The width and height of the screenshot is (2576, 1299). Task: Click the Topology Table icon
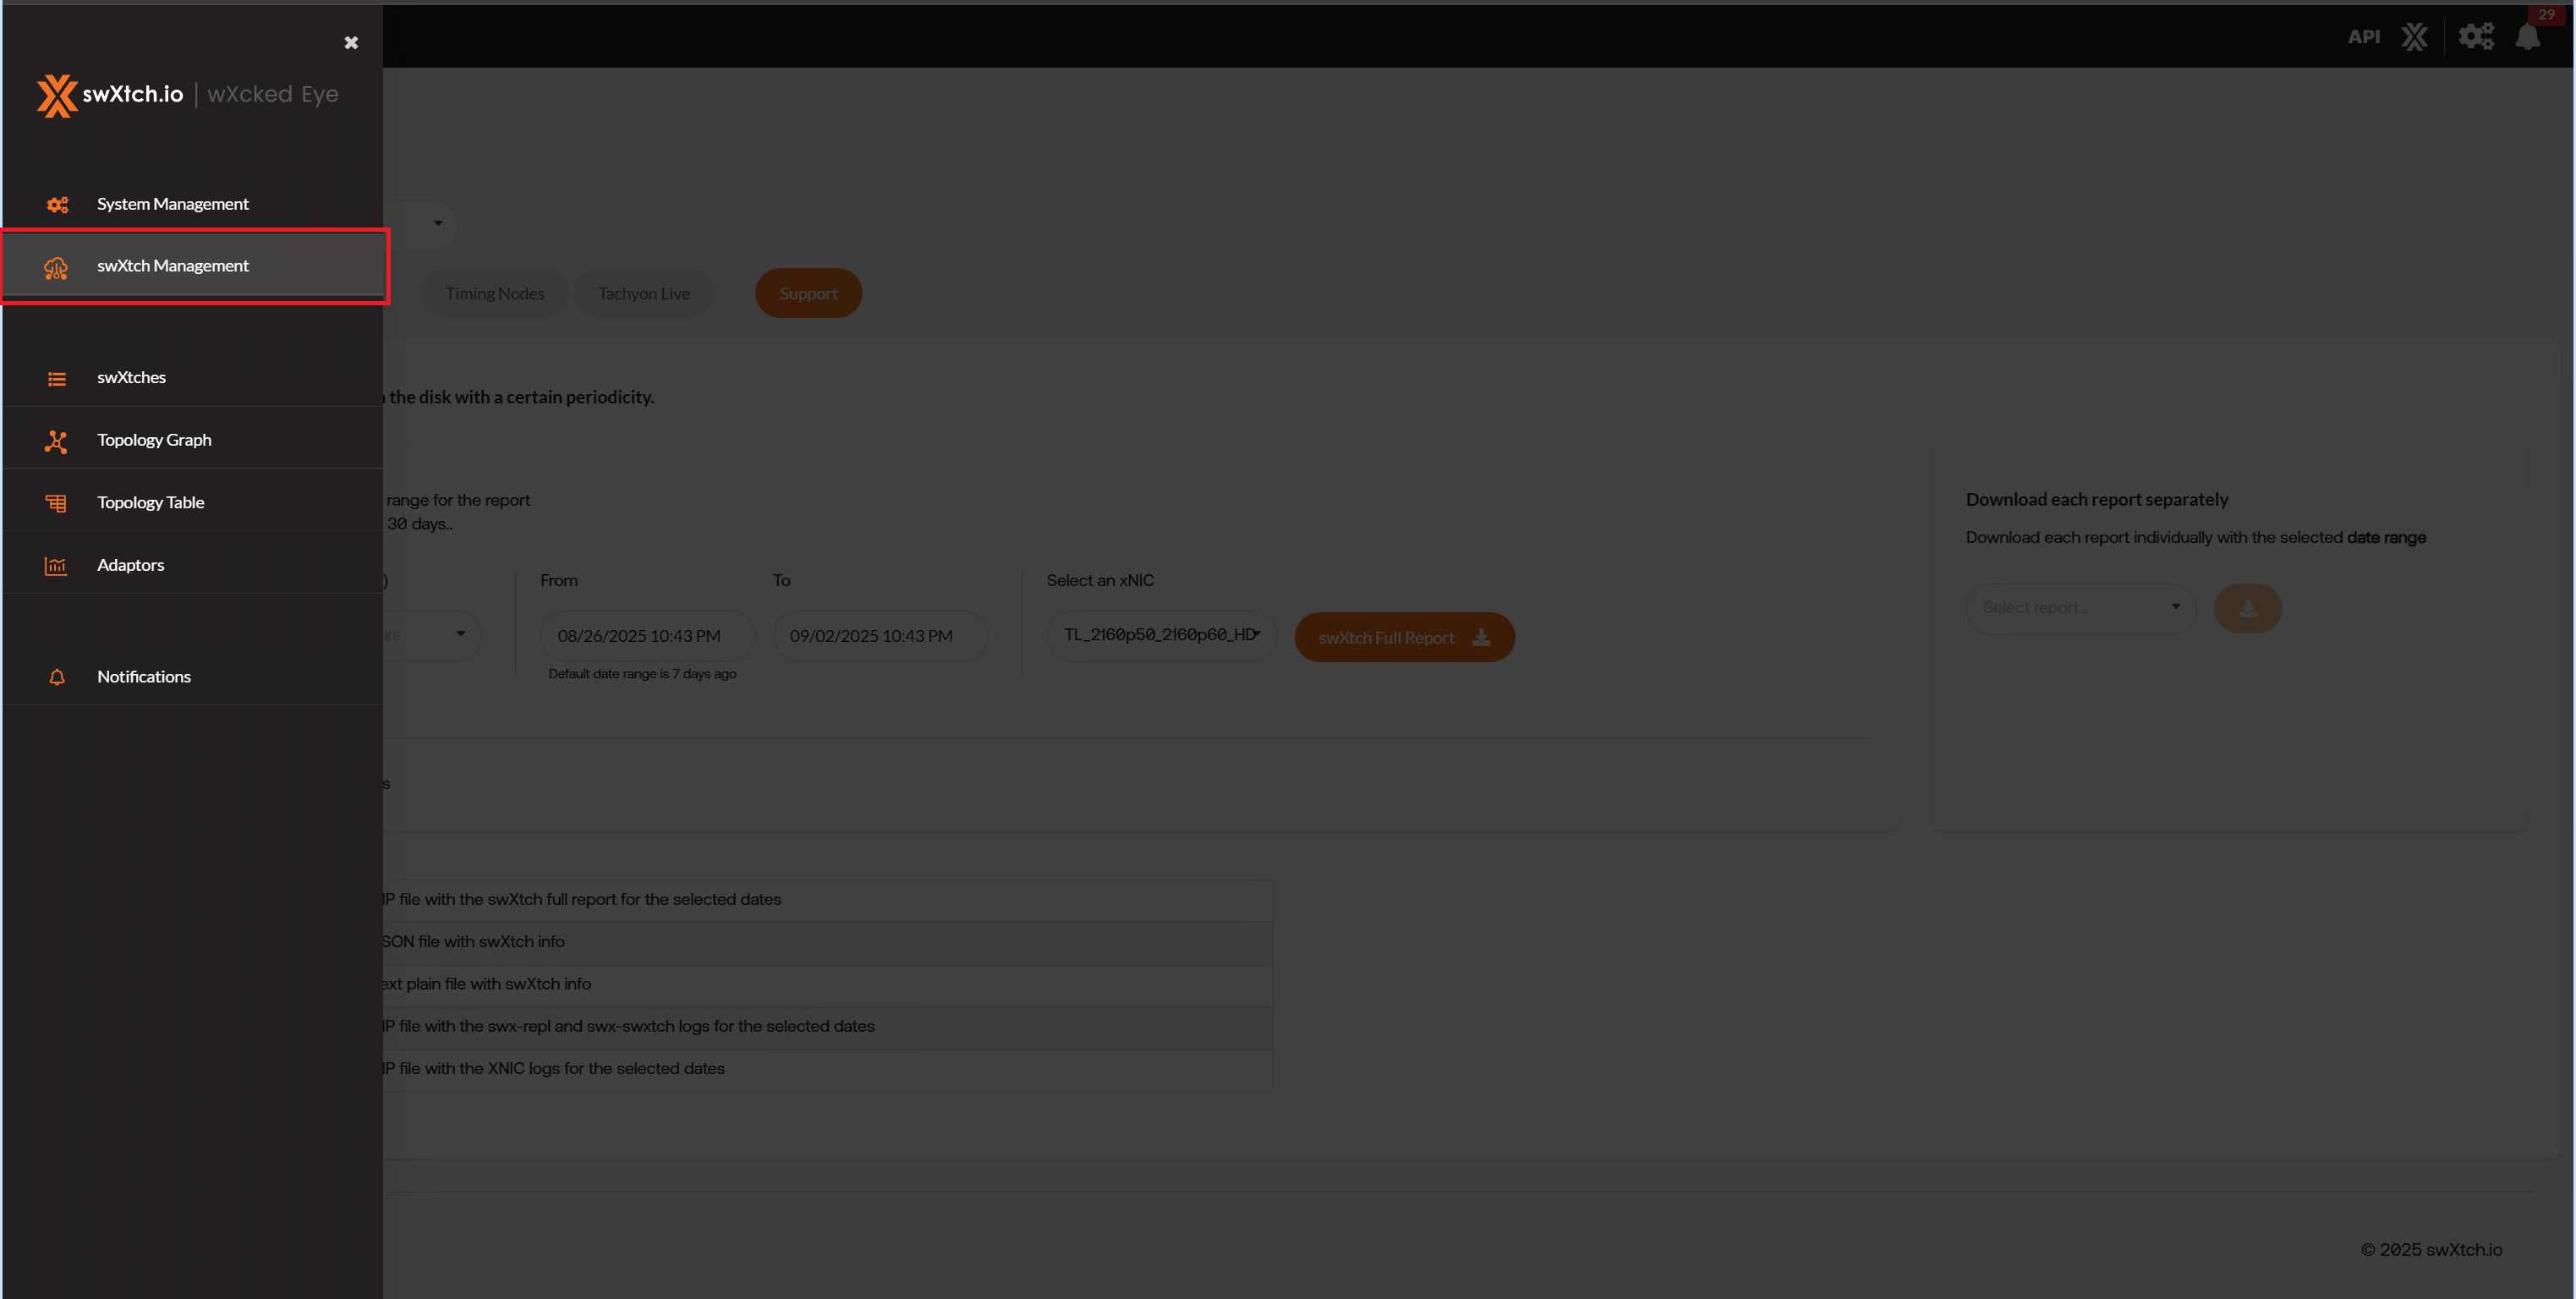click(56, 503)
